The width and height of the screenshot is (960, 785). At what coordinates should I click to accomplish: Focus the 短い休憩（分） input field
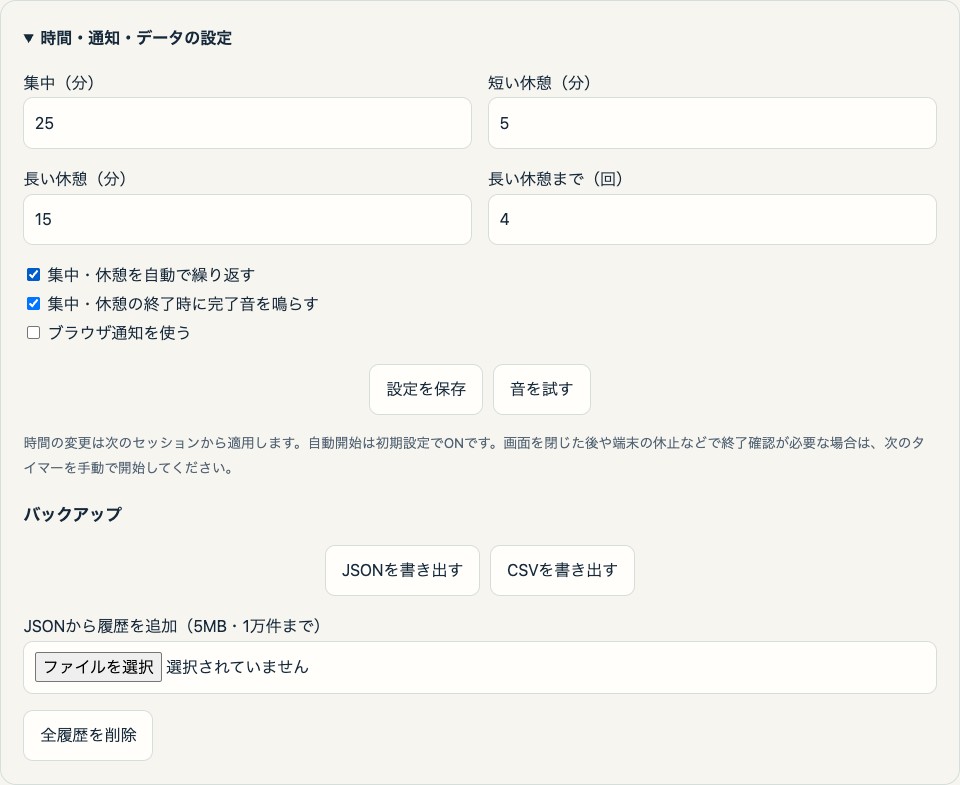[x=712, y=123]
